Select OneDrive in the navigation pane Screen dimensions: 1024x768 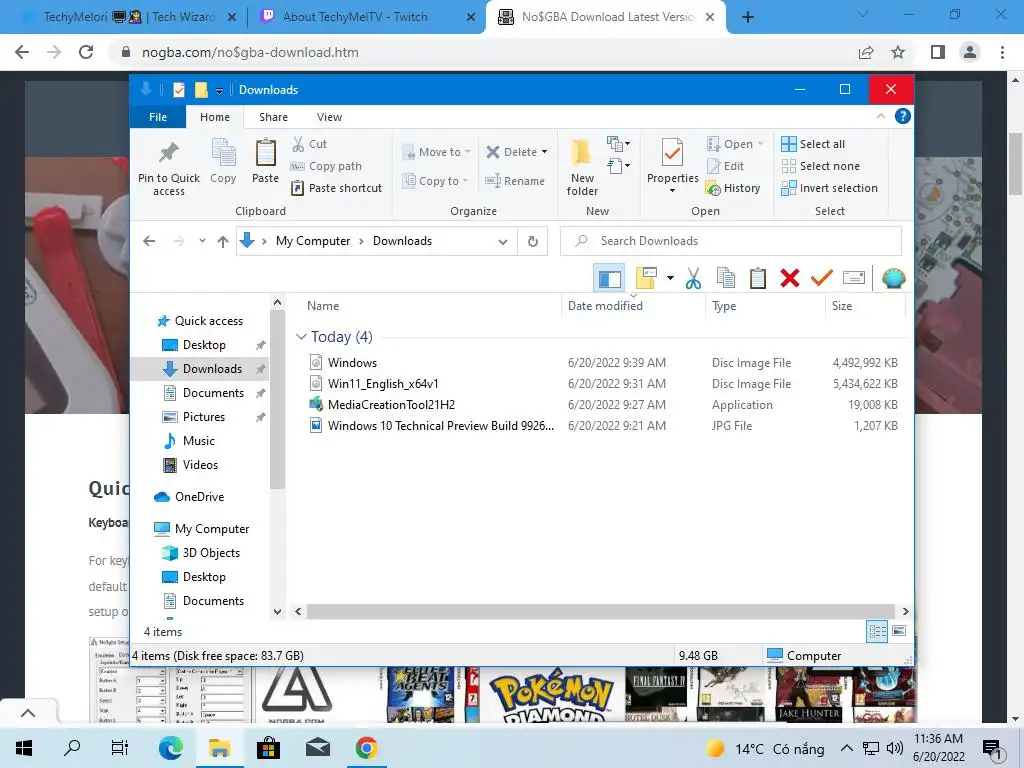pyautogui.click(x=199, y=496)
